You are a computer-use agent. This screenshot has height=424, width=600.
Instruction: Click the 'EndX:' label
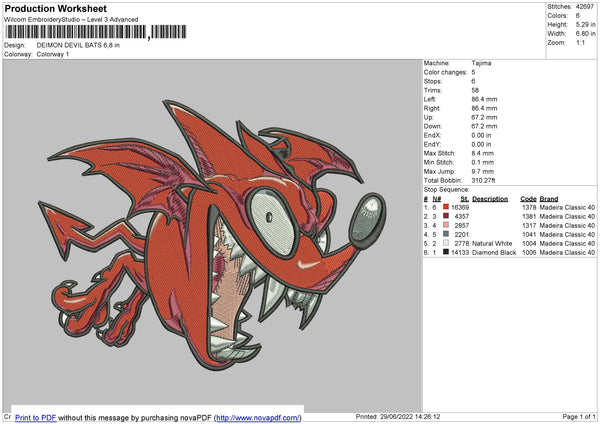point(432,135)
